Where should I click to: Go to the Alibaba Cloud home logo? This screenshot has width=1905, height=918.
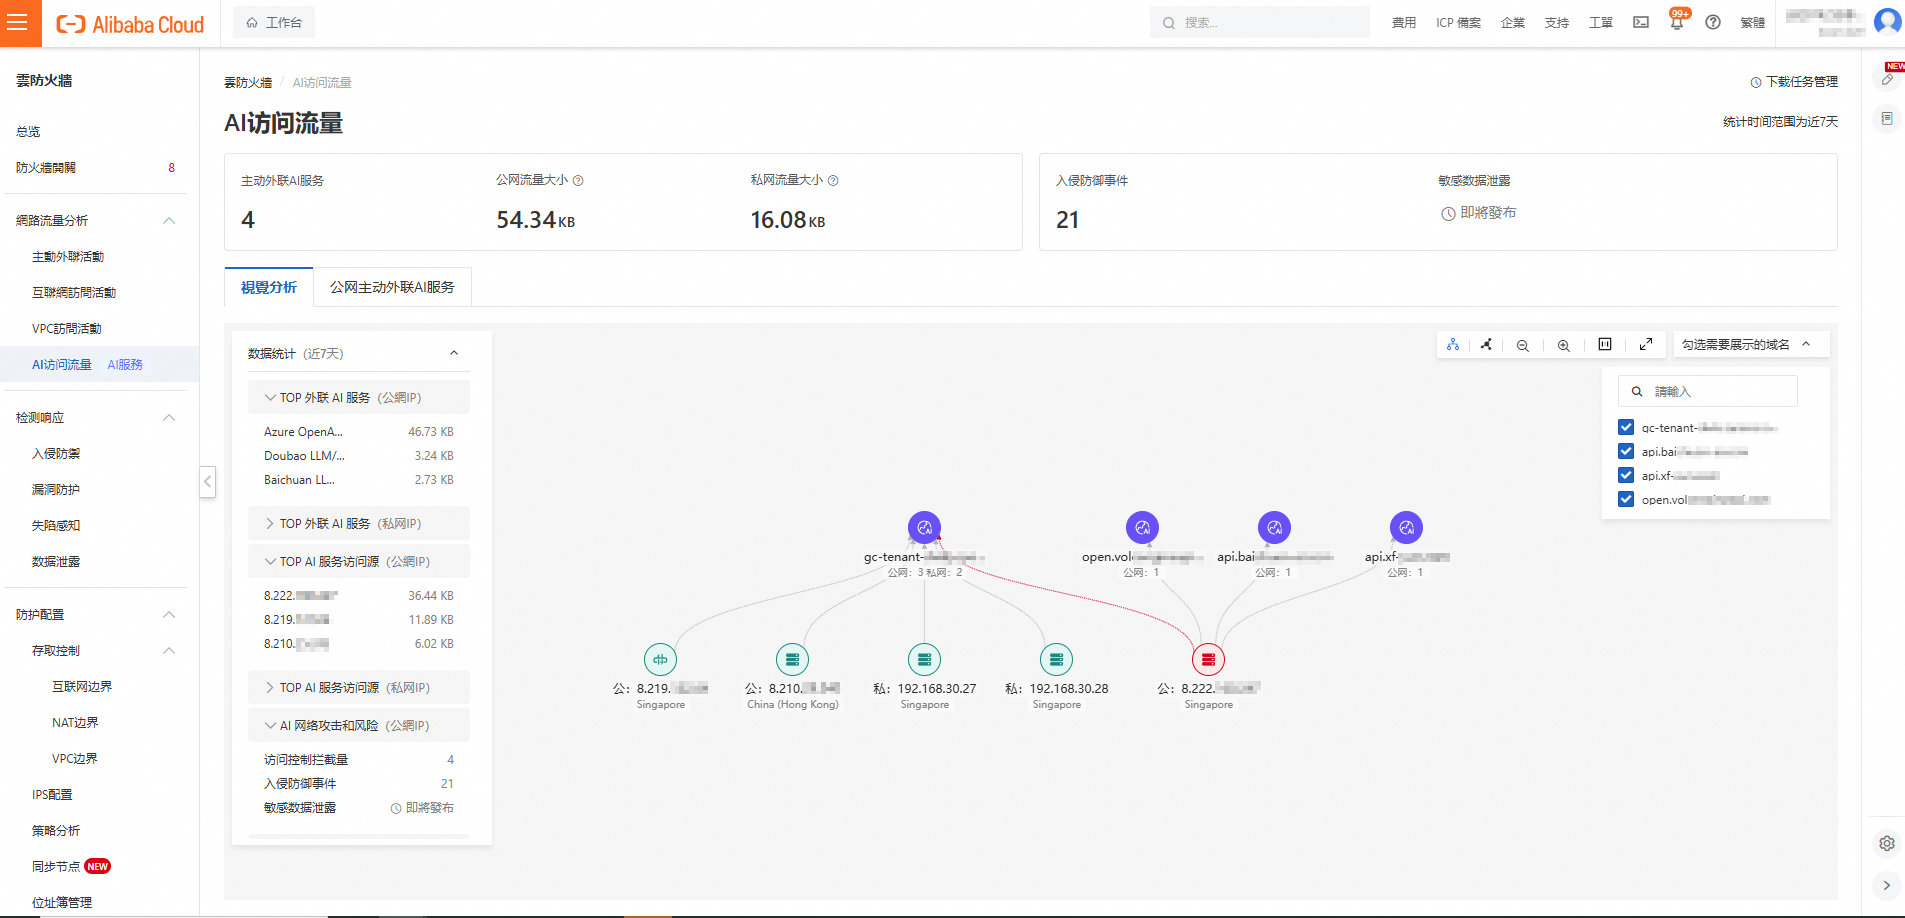130,24
